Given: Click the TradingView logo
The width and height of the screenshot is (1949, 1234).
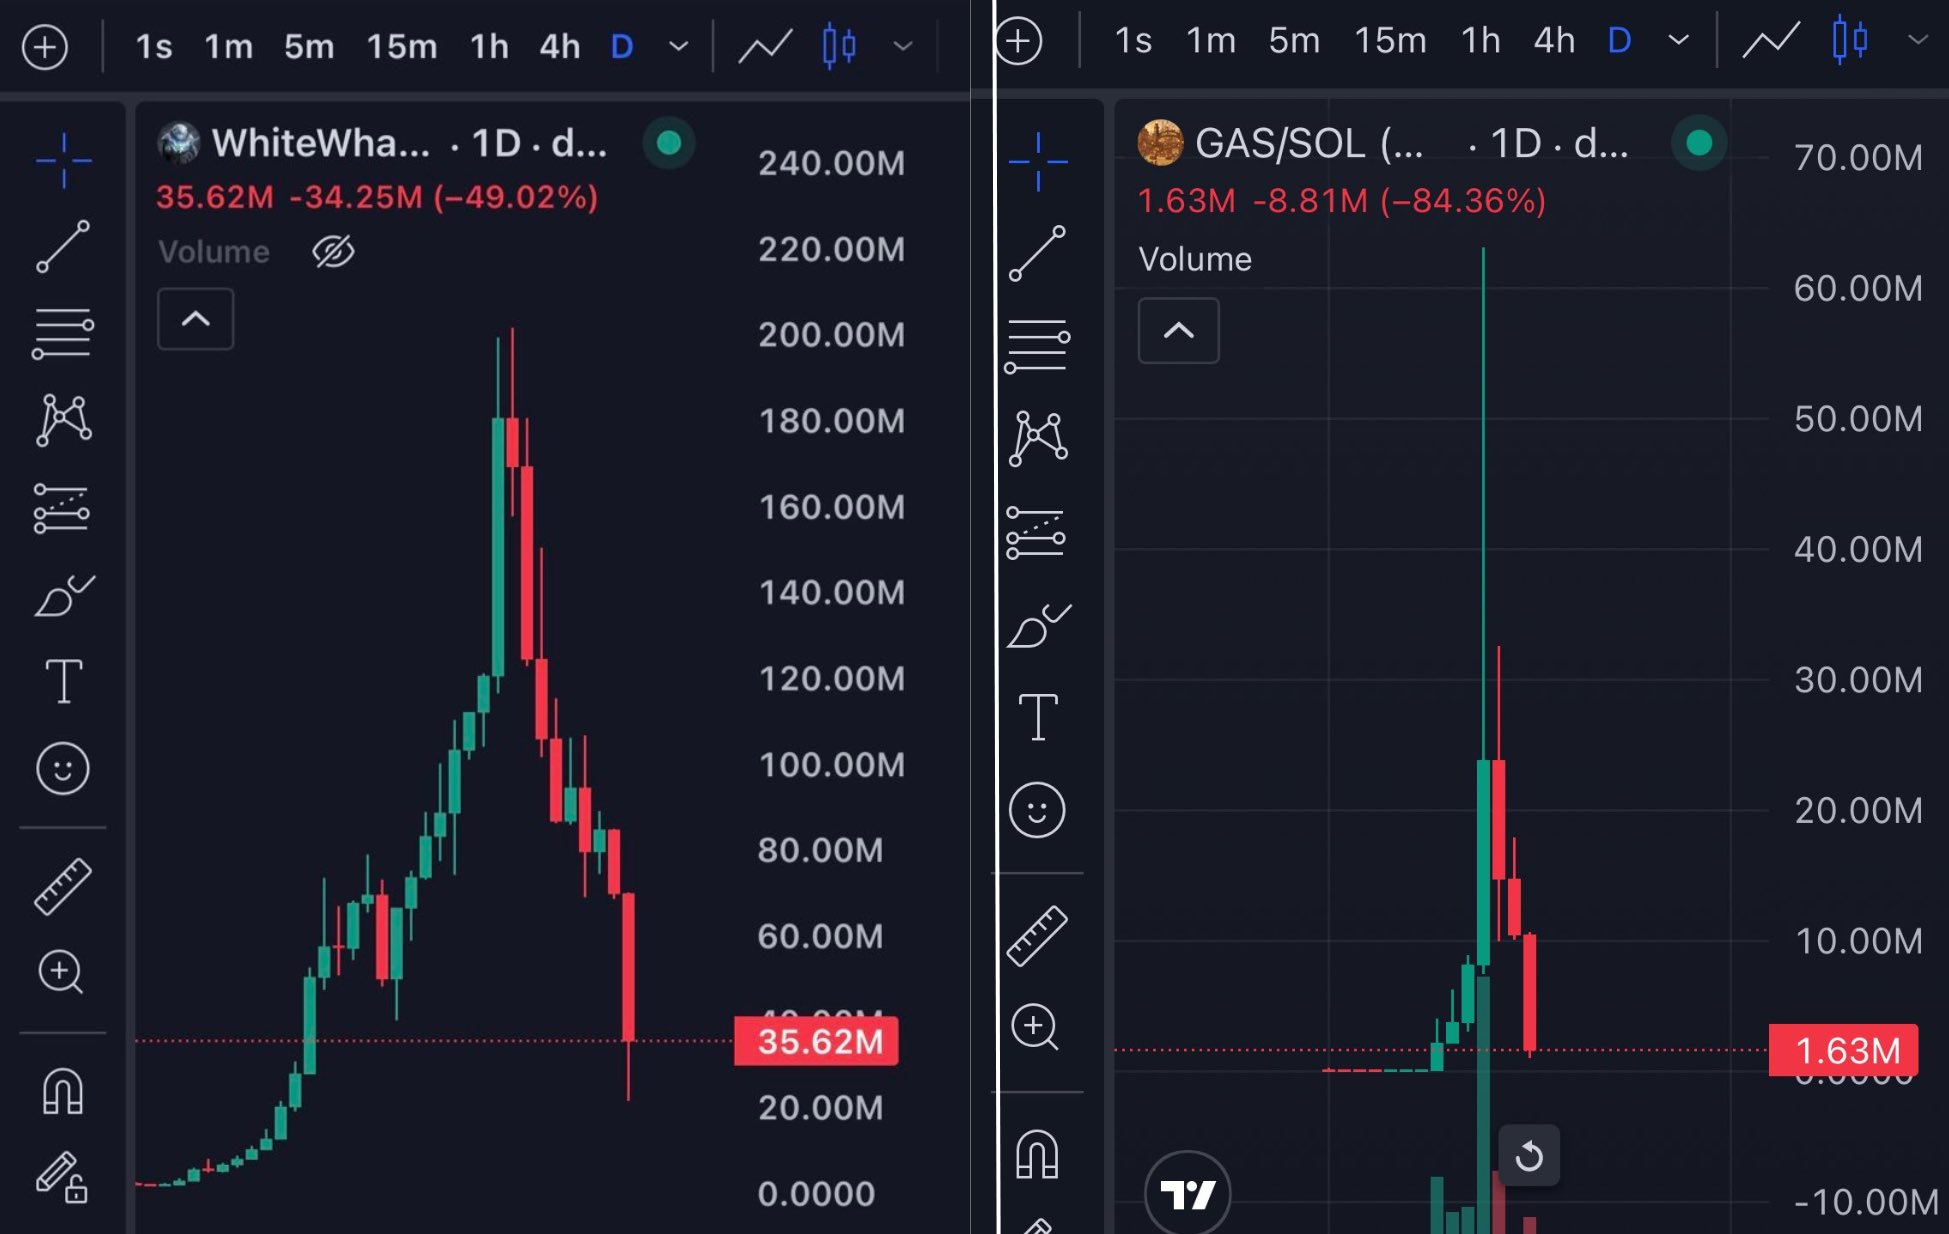Looking at the screenshot, I should coord(1187,1193).
